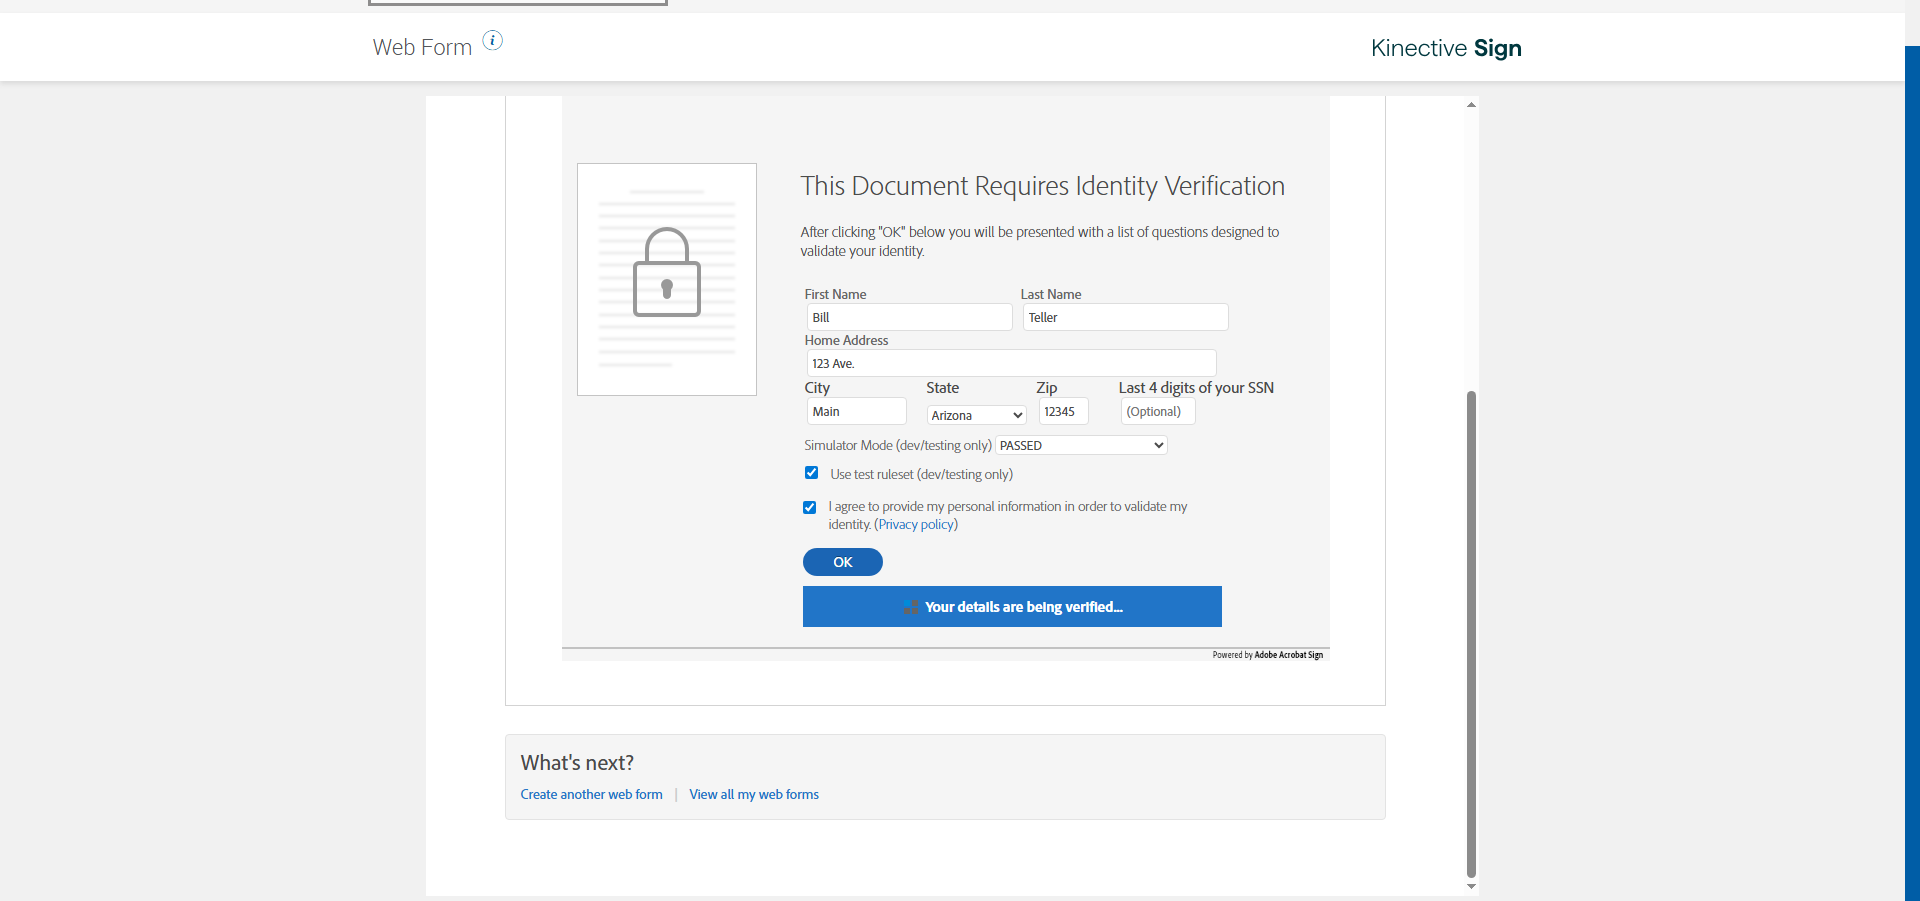Screen dimensions: 1920x901
Task: Open the Simulator Mode dropdown
Action: [1081, 445]
